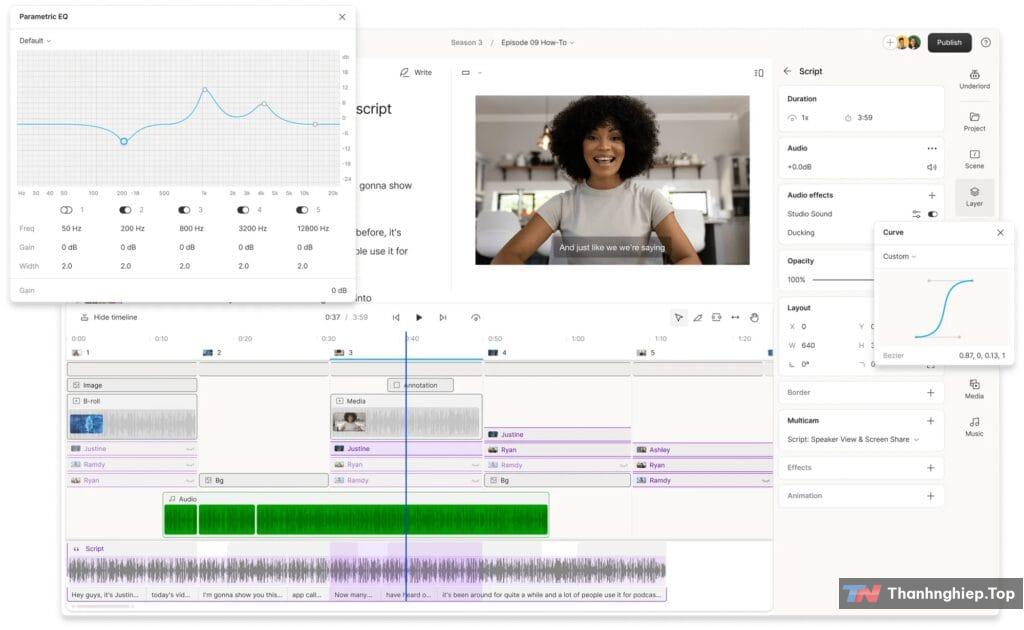
Task: Toggle EQ band 5 at 12800 Hz
Action: click(302, 210)
